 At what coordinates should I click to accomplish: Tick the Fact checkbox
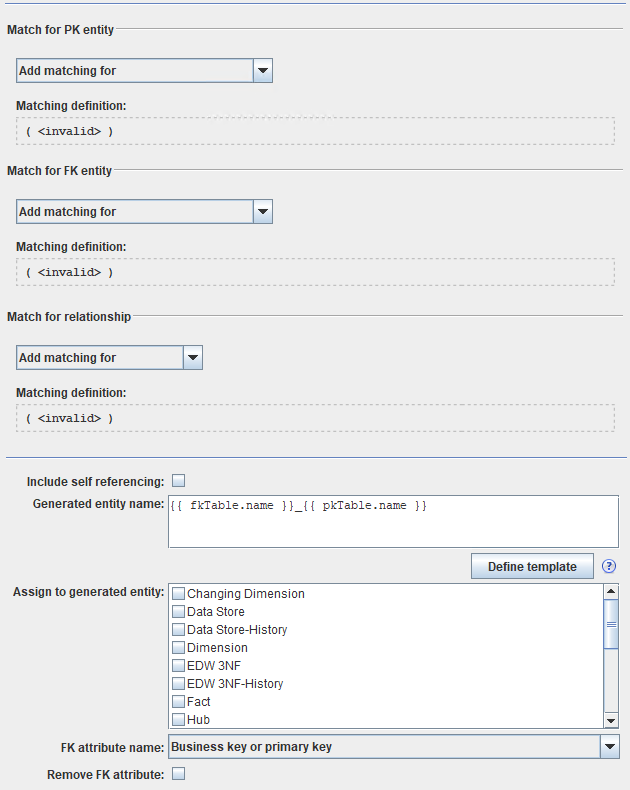pos(179,702)
